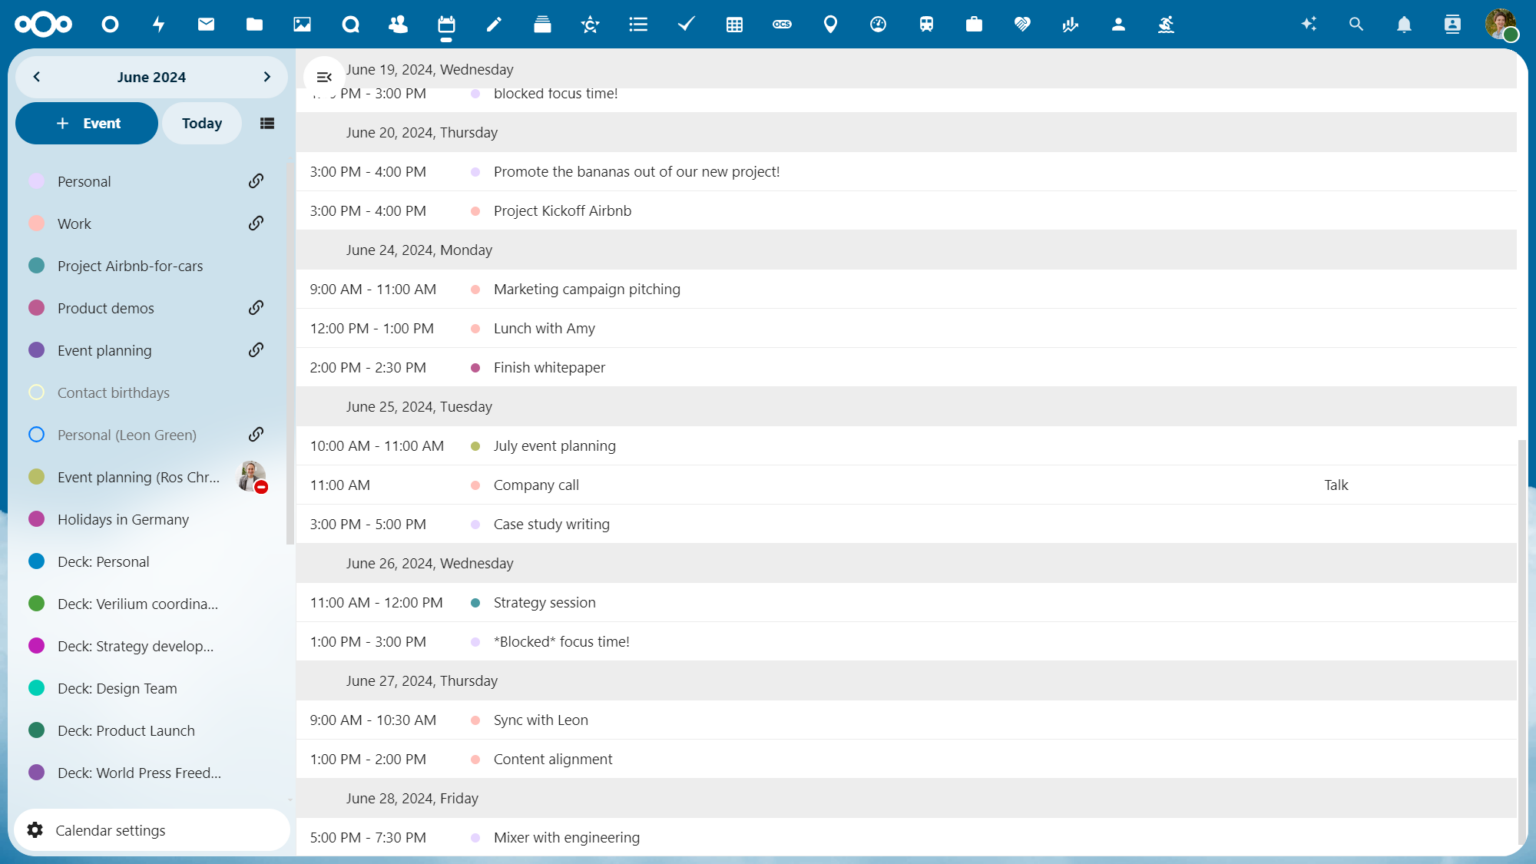
Task: Open the user account avatar menu
Action: (x=1501, y=24)
